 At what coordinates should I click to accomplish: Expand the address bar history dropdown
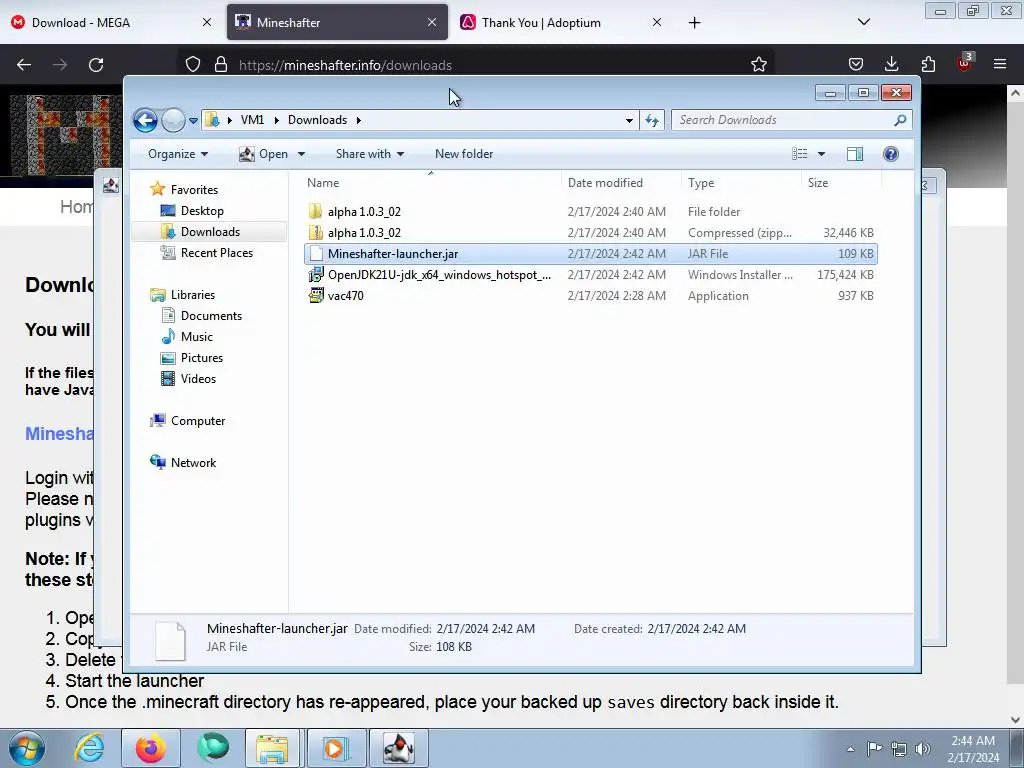pos(629,120)
